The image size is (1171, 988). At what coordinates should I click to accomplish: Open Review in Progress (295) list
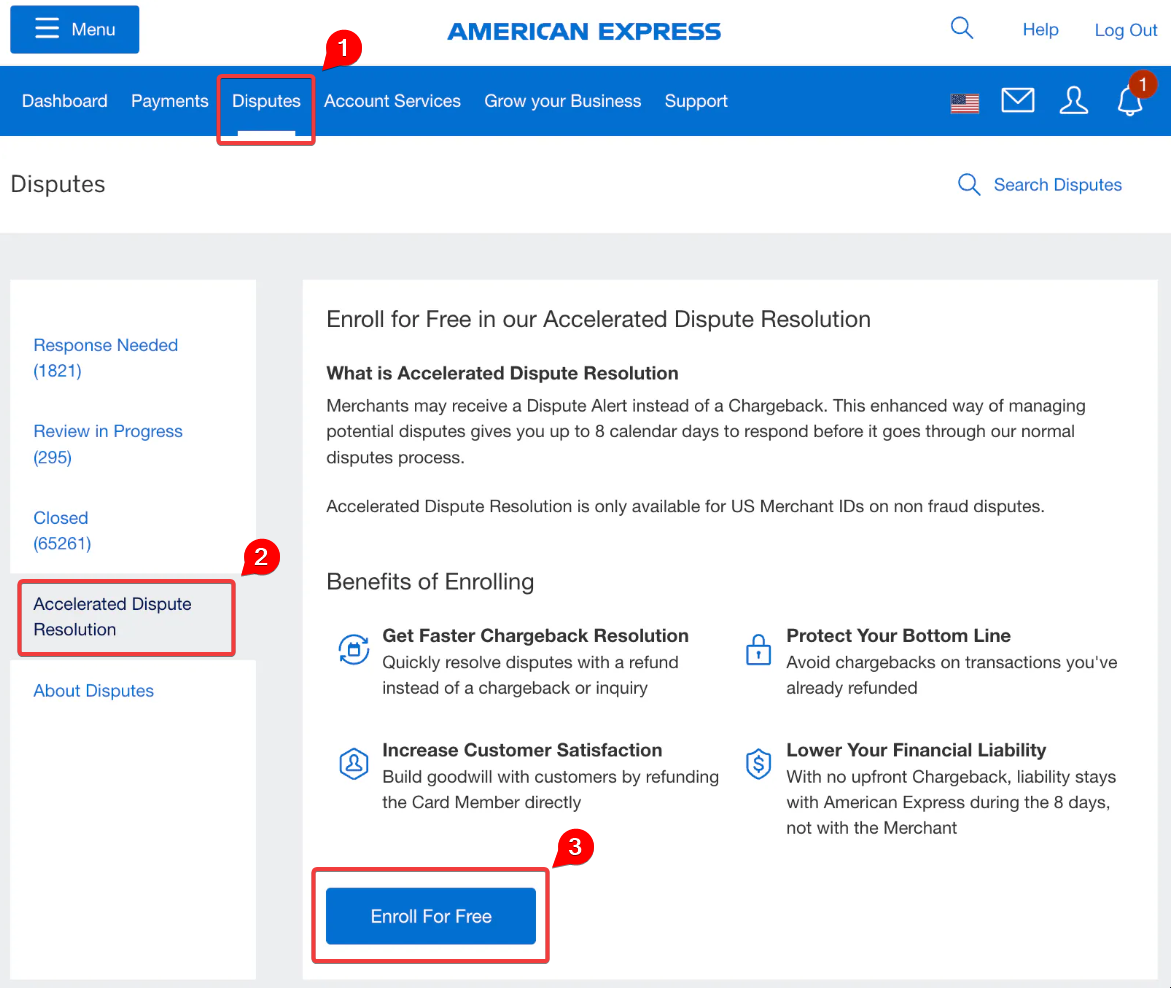(x=108, y=444)
